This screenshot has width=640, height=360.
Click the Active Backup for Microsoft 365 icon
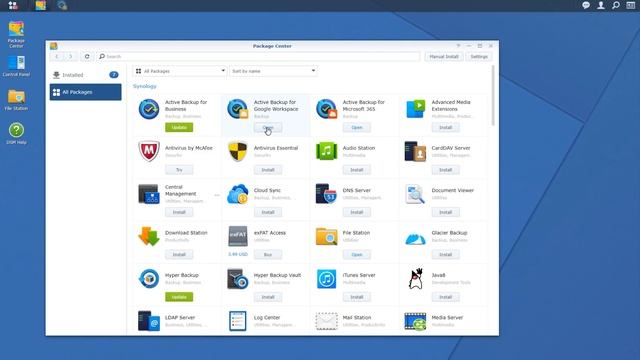[326, 109]
